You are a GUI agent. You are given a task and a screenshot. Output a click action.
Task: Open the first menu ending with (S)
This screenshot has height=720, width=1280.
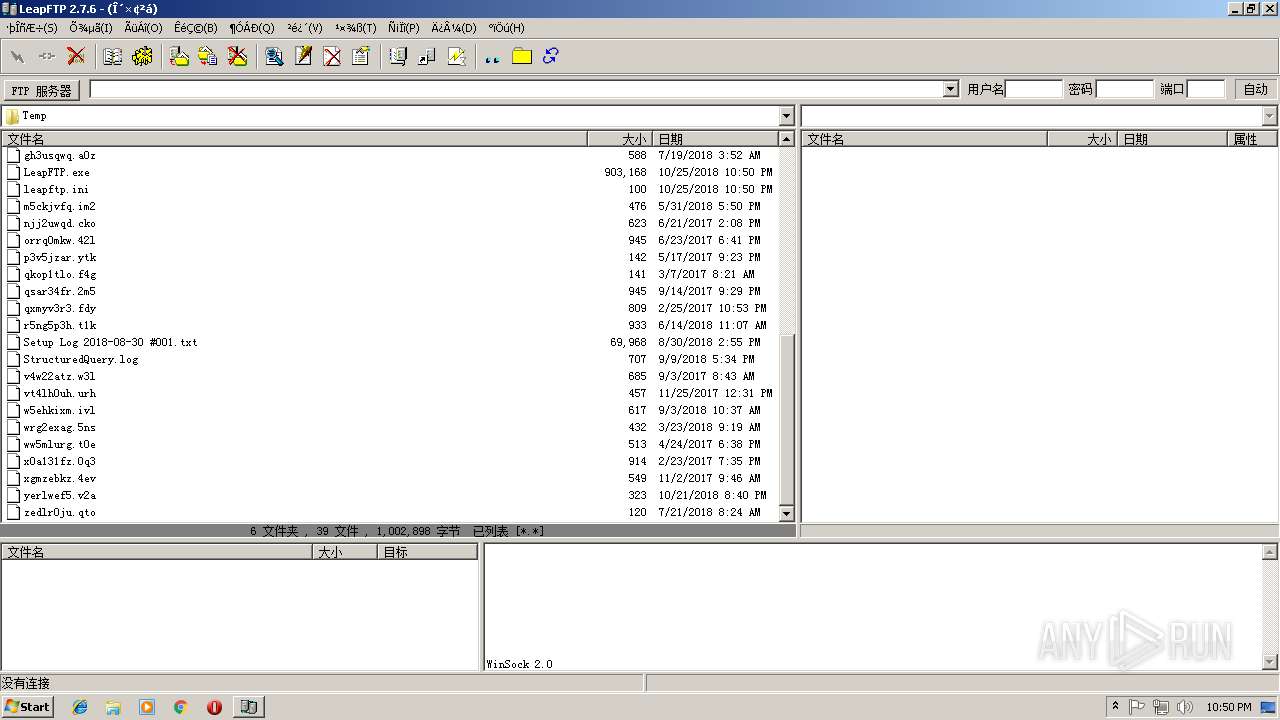[32, 28]
